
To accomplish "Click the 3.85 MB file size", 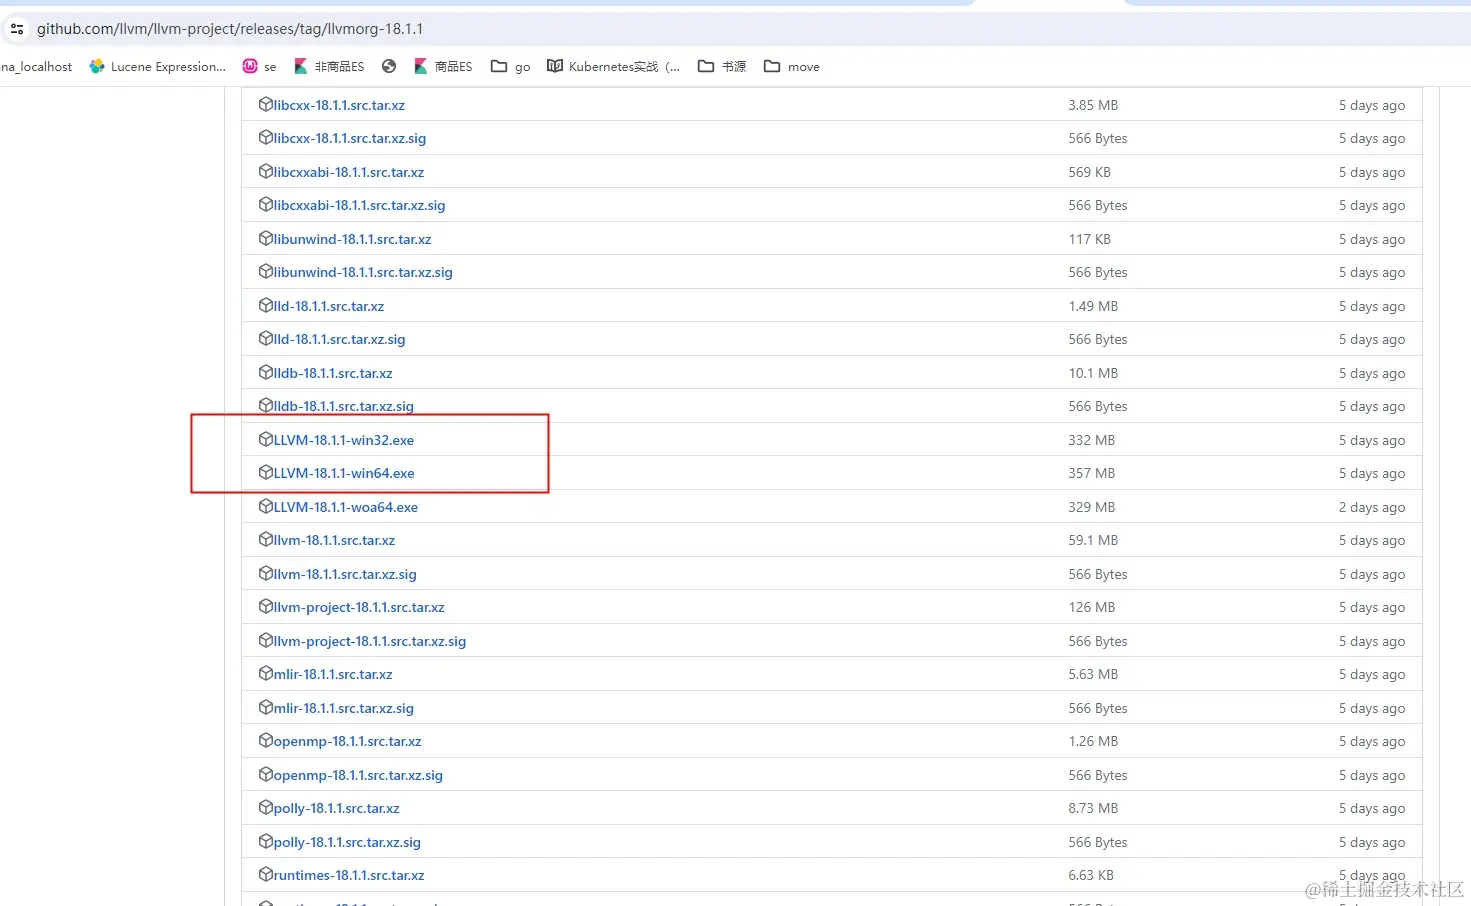I will click(1093, 105).
